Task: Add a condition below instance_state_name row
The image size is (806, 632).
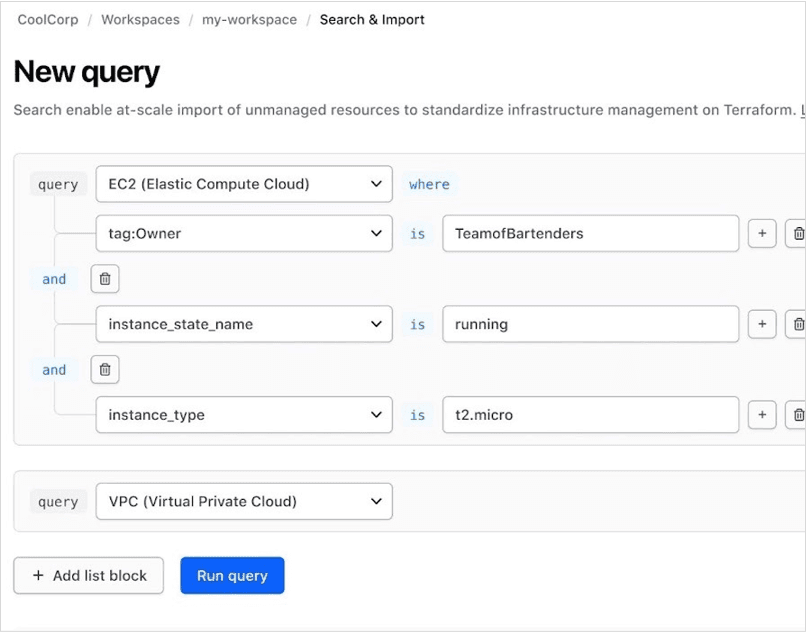Action: point(762,324)
